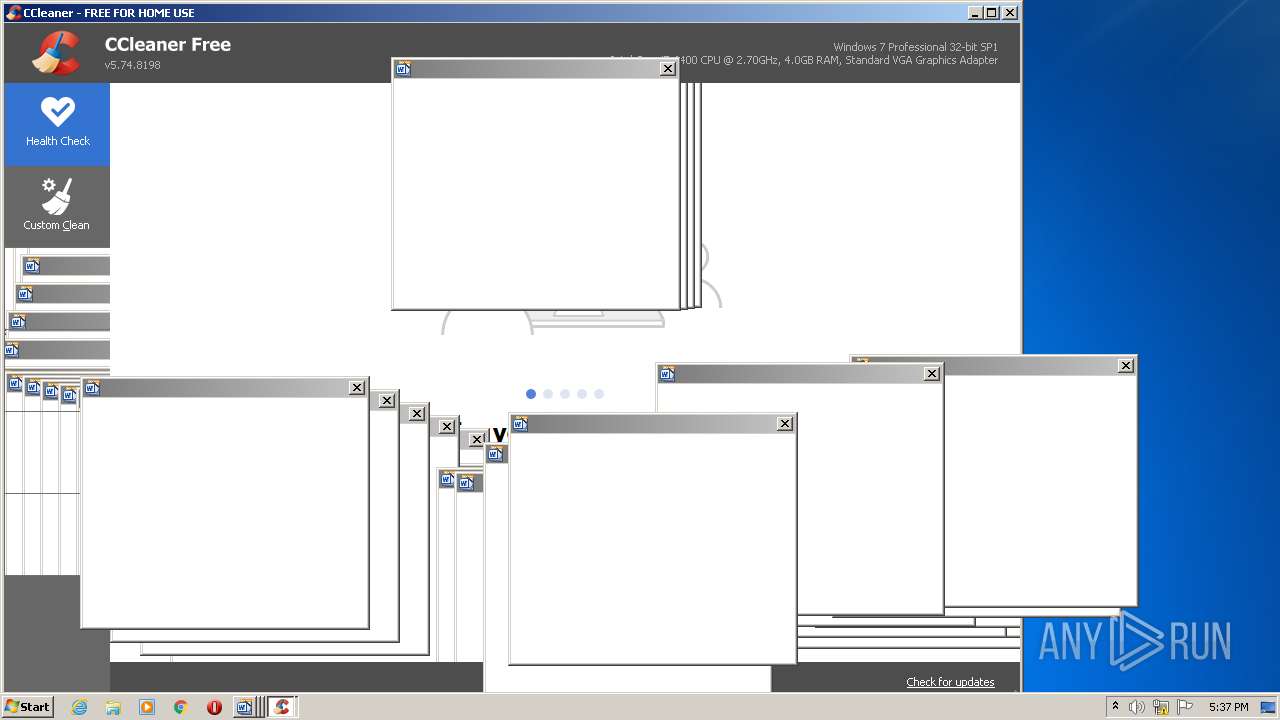Close the frontmost blank window at bottom center
Viewport: 1280px width, 720px height.
tap(785, 424)
